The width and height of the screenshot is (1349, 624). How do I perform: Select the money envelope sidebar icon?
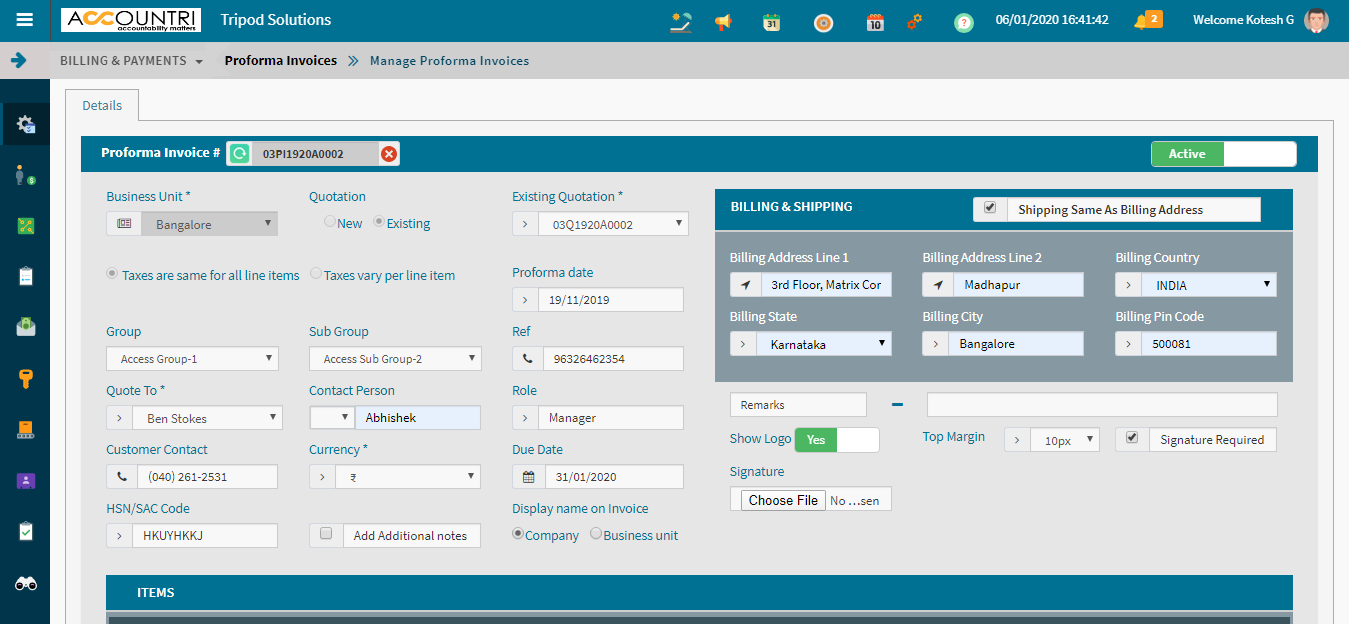pyautogui.click(x=26, y=327)
